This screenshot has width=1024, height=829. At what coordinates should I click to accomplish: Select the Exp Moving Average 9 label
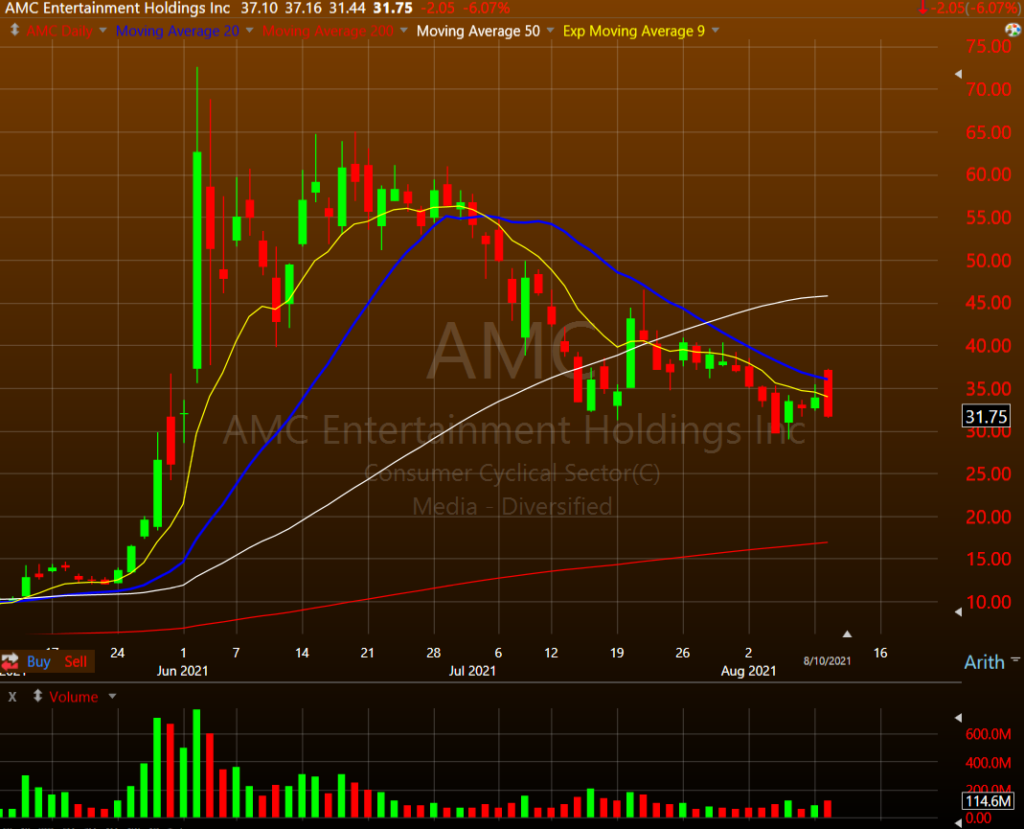[x=634, y=31]
